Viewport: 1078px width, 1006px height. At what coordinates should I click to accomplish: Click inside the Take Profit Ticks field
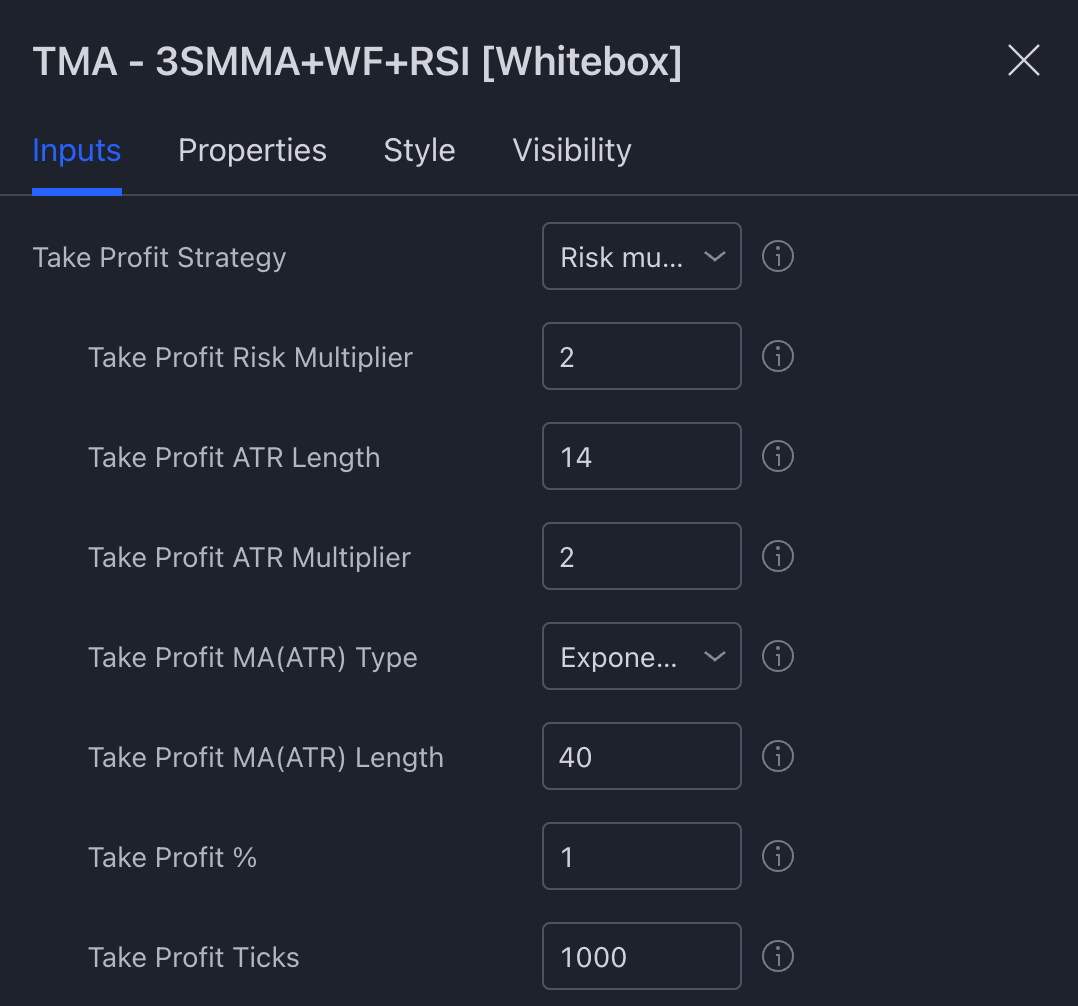click(641, 956)
